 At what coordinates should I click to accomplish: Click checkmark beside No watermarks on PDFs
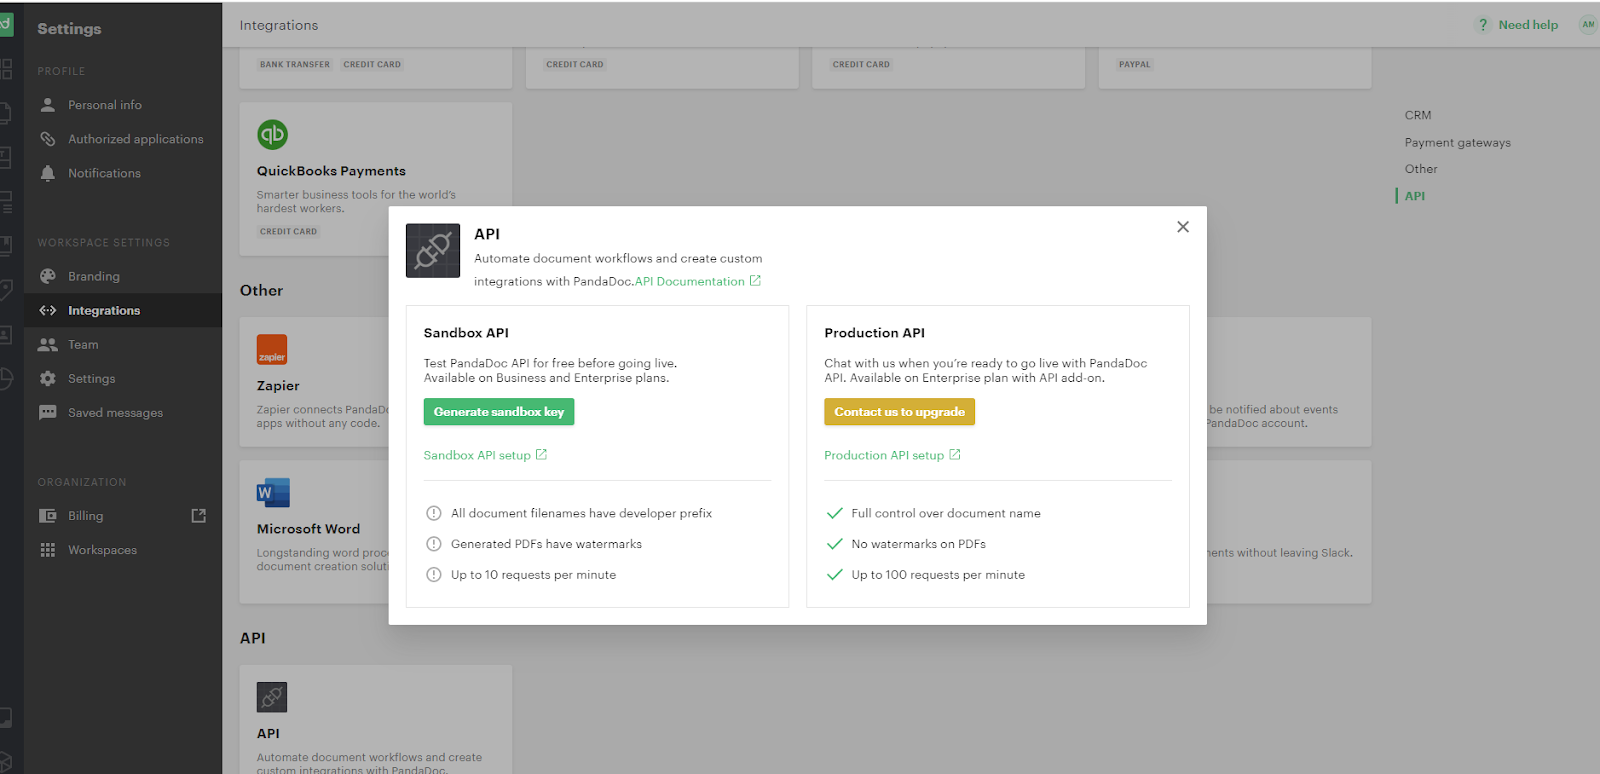(835, 544)
